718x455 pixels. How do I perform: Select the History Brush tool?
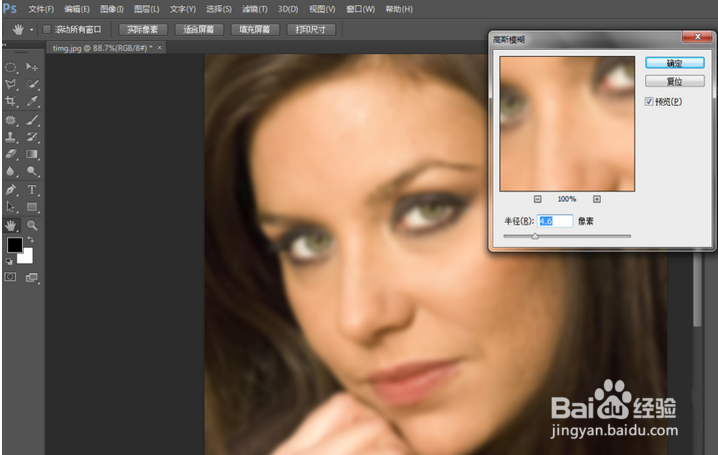click(32, 137)
